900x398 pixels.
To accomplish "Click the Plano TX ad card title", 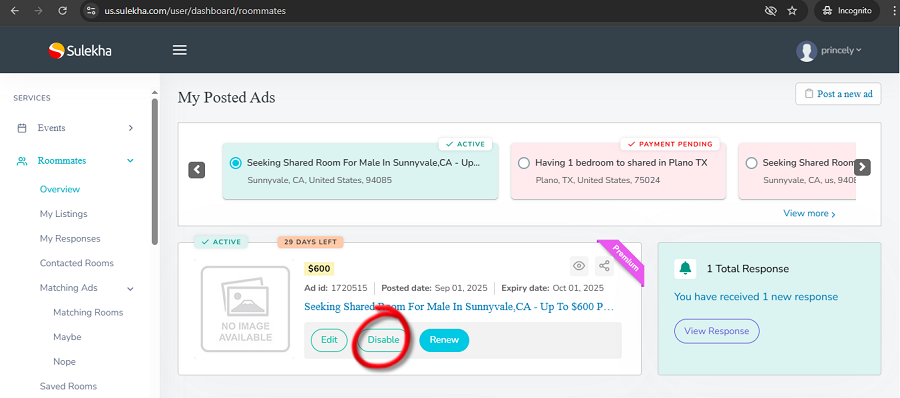I will pyautogui.click(x=621, y=163).
